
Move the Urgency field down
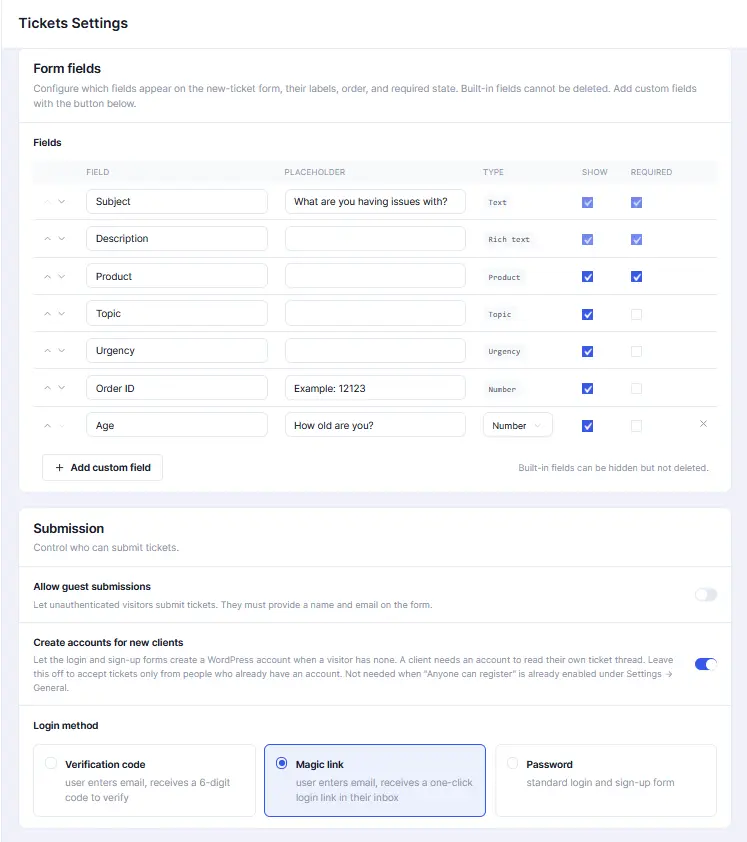[x=62, y=351]
